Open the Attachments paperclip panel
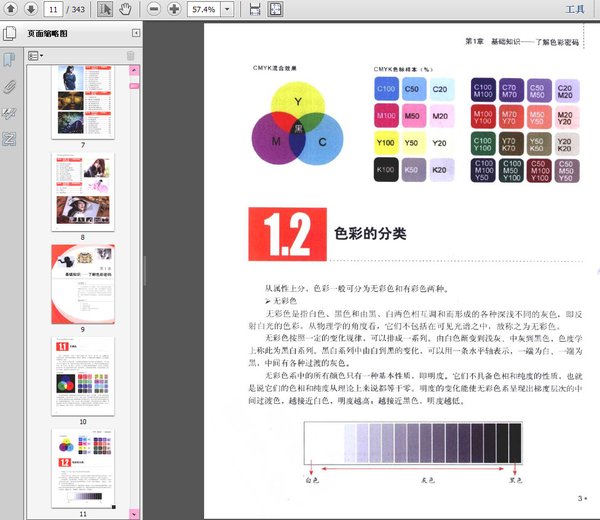This screenshot has height=520, width=600. (x=9, y=86)
